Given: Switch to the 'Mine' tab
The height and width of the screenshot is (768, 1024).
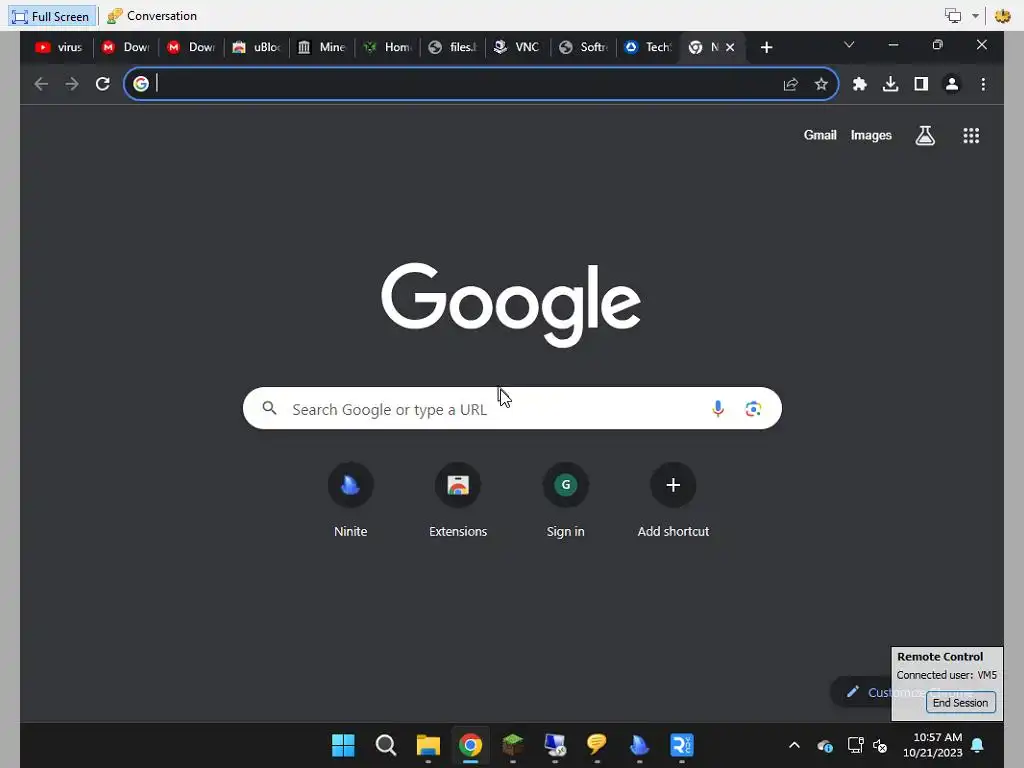Looking at the screenshot, I should [321, 47].
